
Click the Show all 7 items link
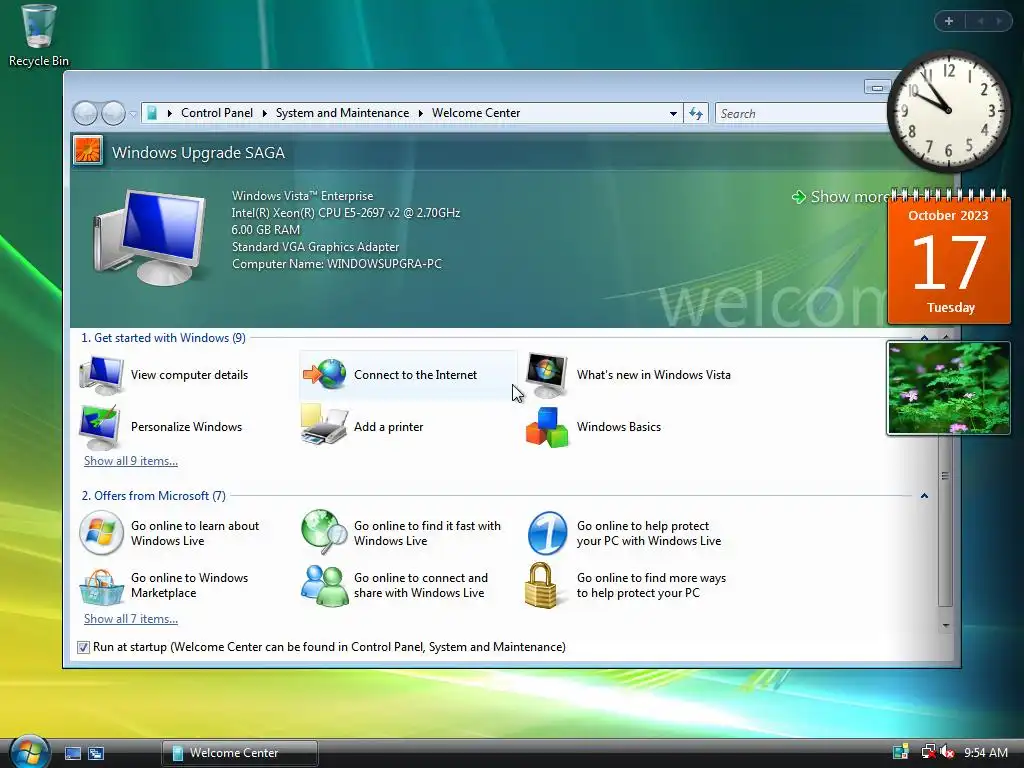(x=131, y=619)
